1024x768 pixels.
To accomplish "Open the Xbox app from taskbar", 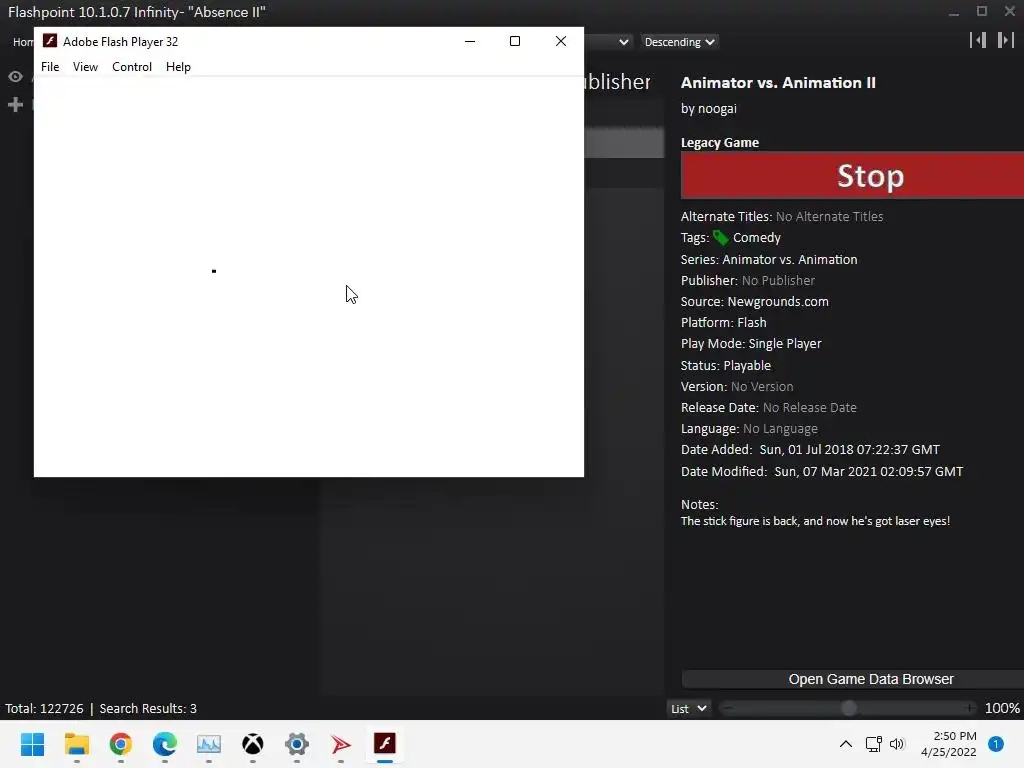I will 253,744.
